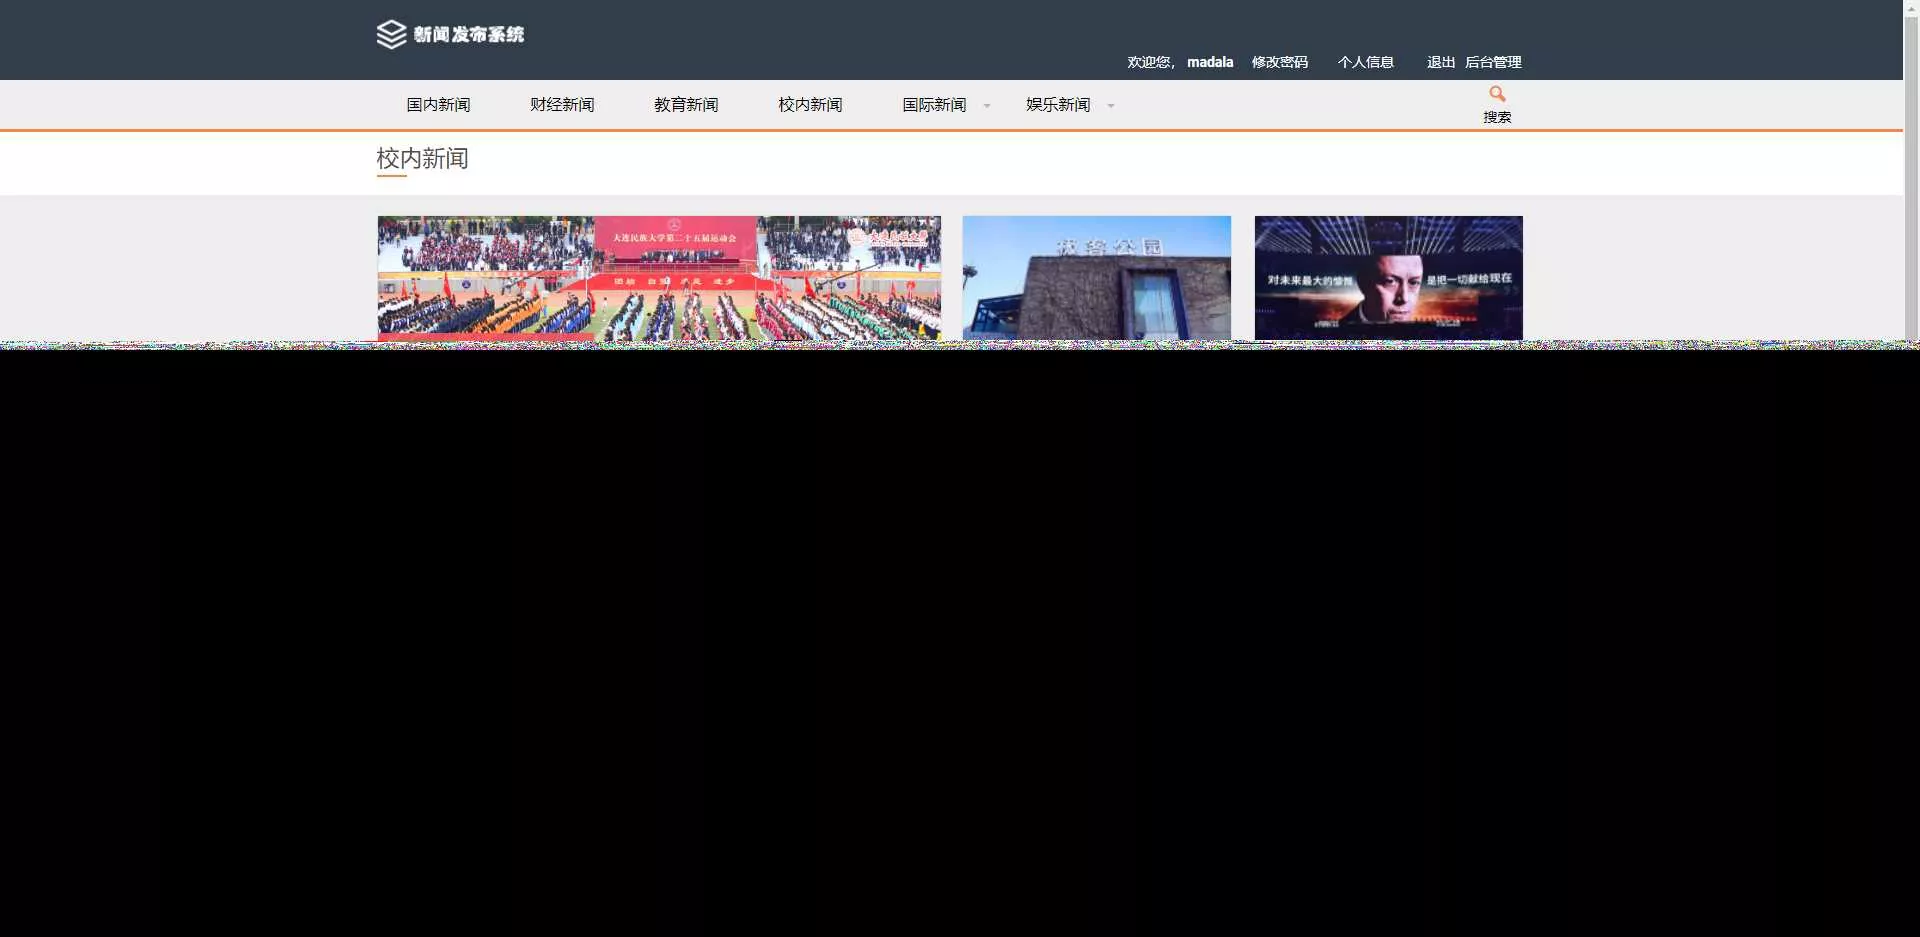The width and height of the screenshot is (1920, 937).
Task: Go to the 教育新闻 section
Action: tap(686, 105)
